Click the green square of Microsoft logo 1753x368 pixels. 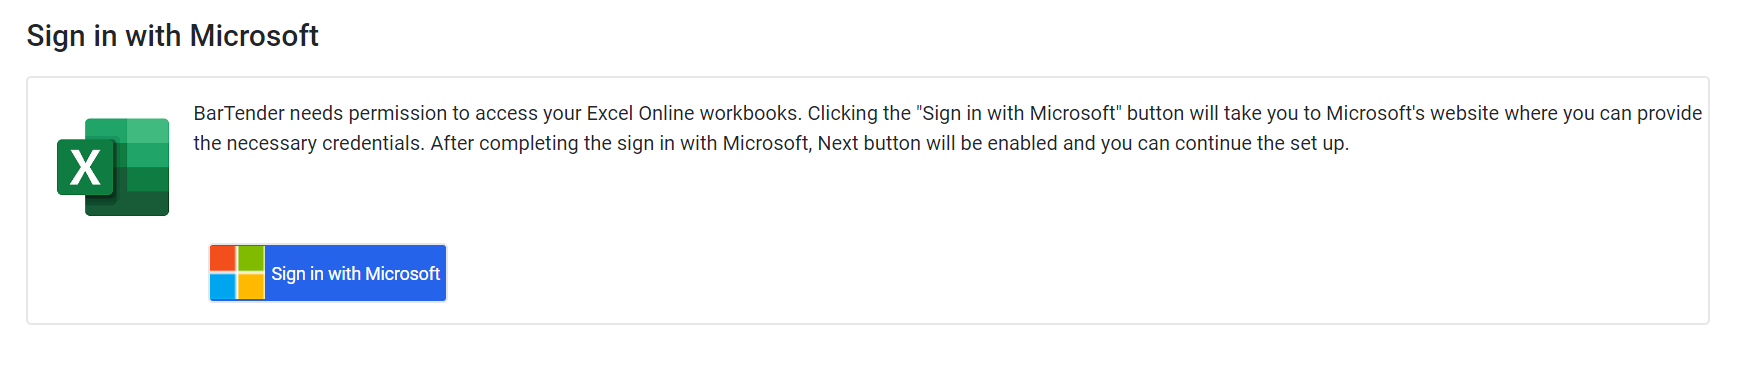[x=251, y=259]
